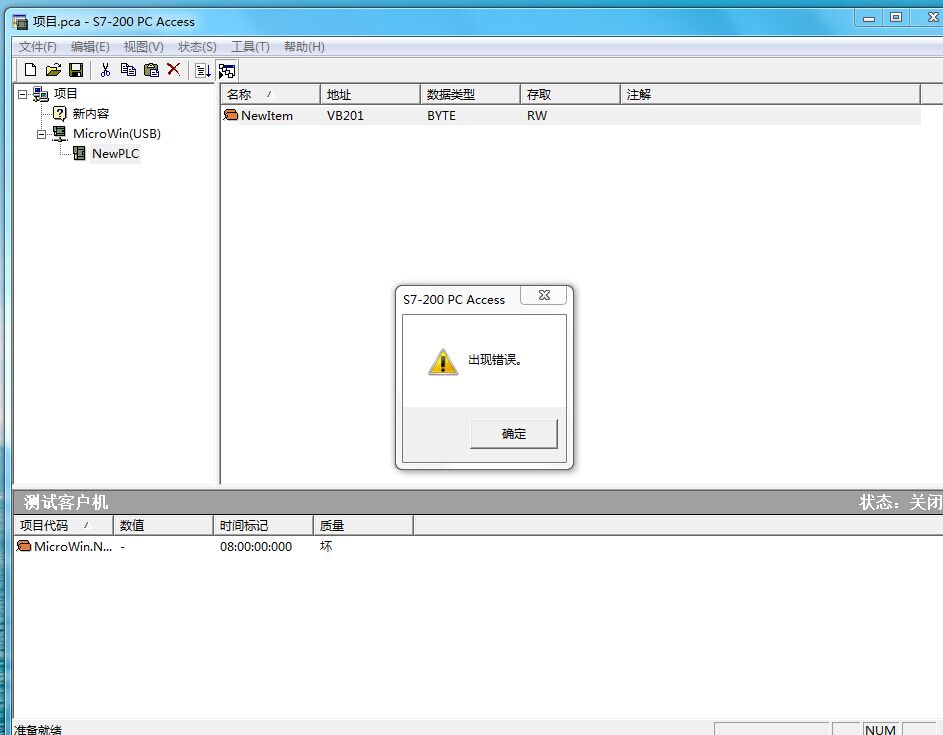
Task: Open the 编辑(E) menu
Action: pos(90,47)
